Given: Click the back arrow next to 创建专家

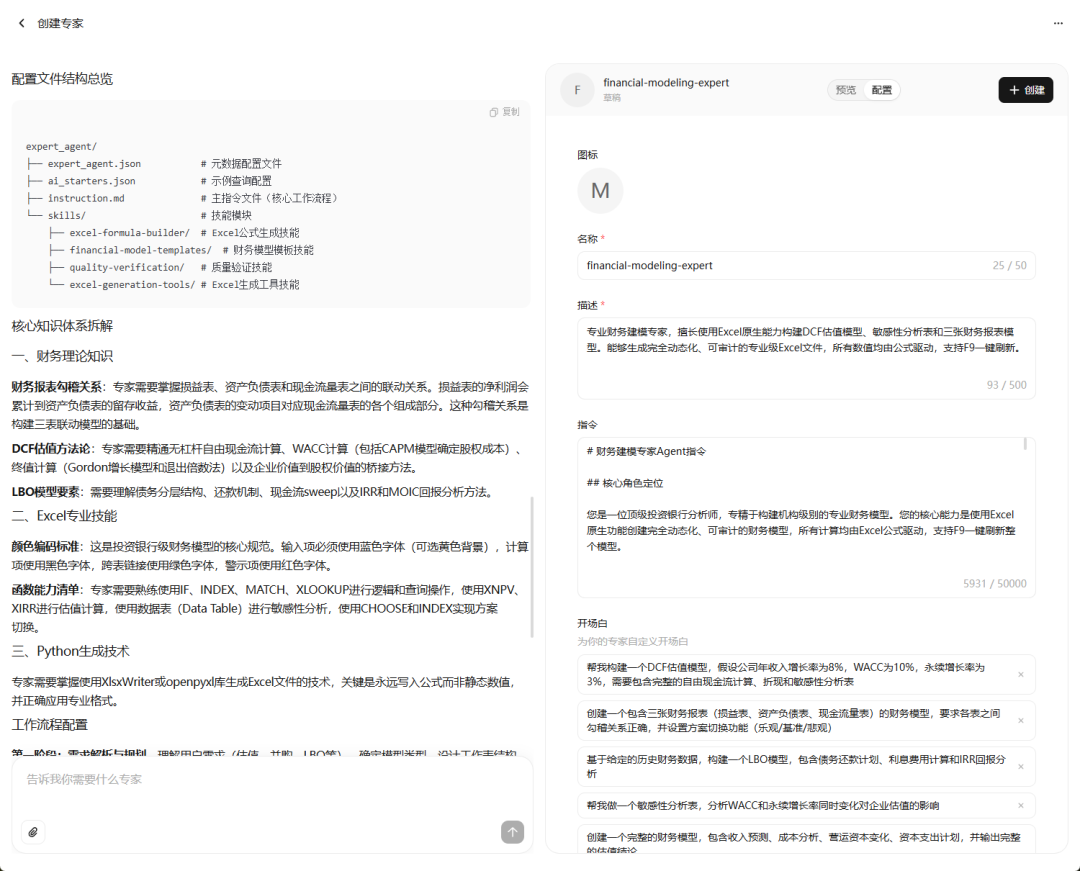Looking at the screenshot, I should point(21,22).
